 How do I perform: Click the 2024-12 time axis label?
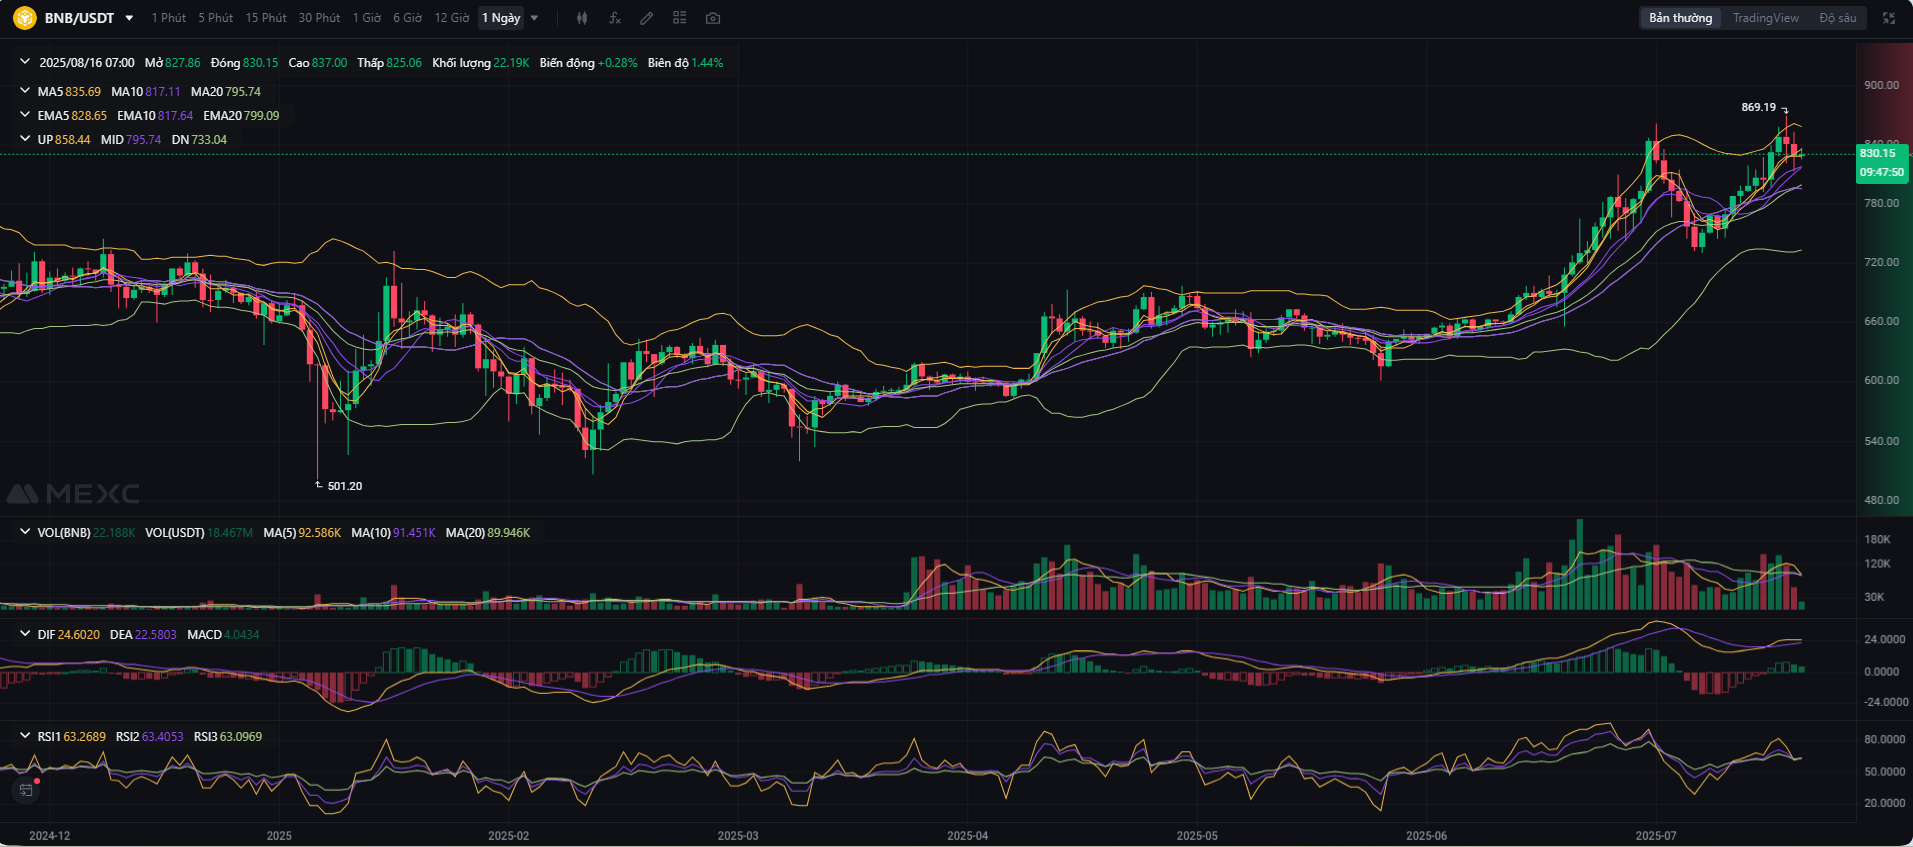[x=50, y=835]
